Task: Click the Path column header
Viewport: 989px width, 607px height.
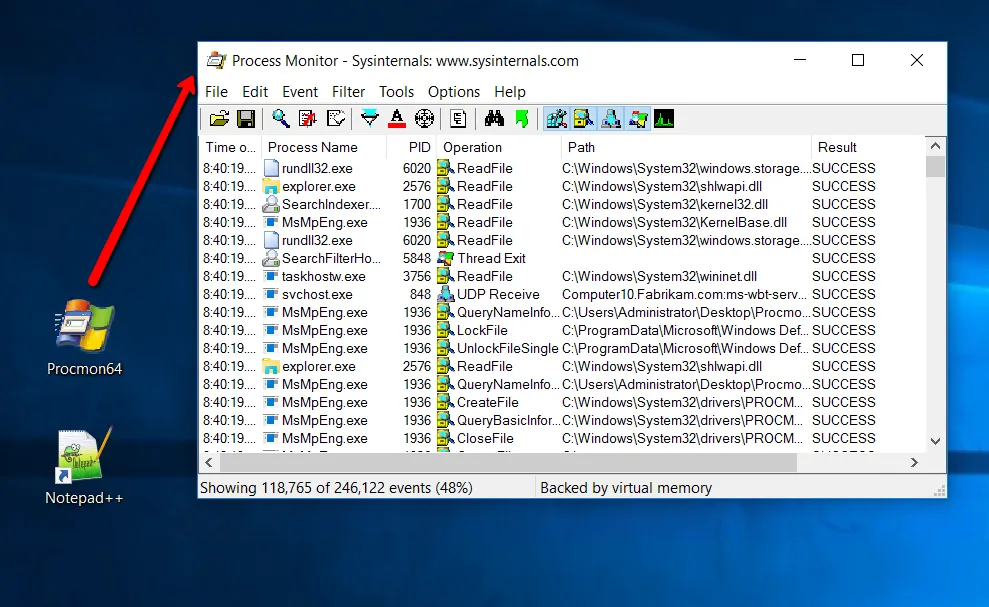Action: [686, 148]
